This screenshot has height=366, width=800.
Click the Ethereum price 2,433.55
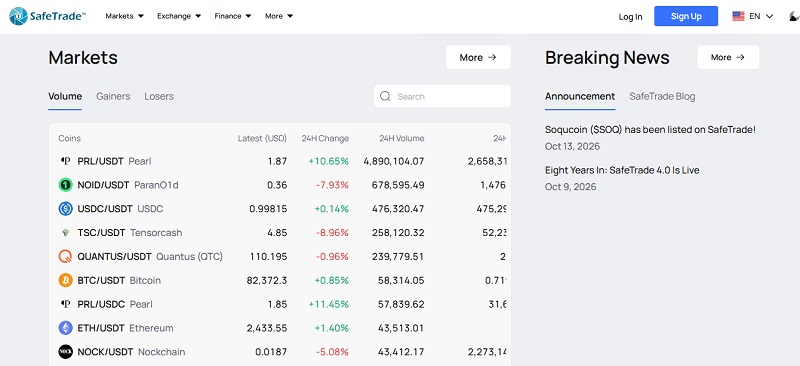coord(267,328)
